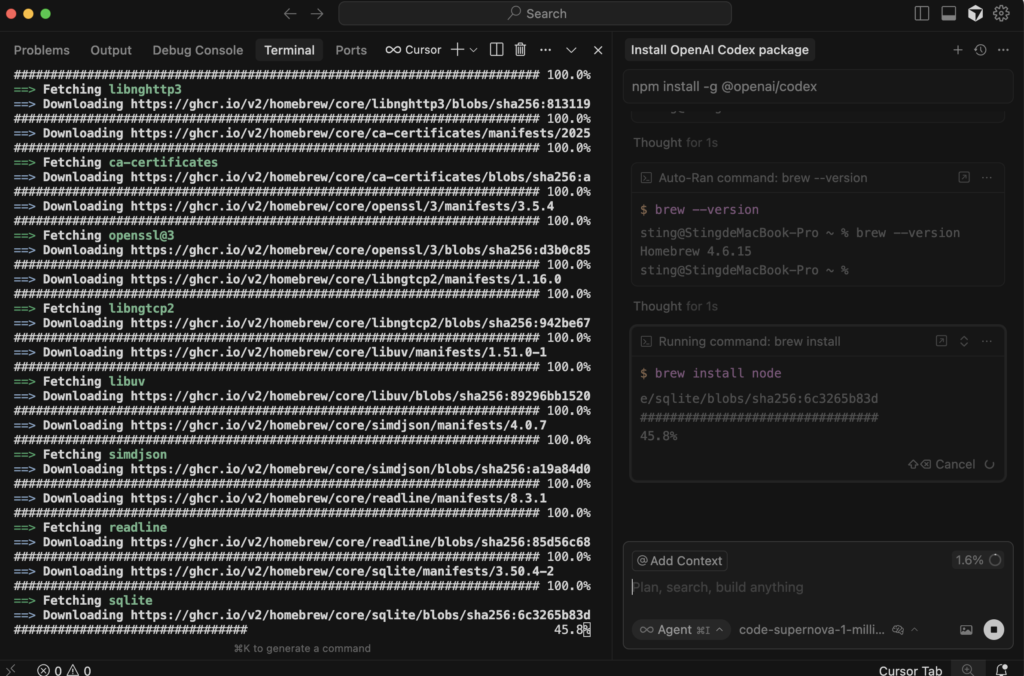Switch to the Debug Console tab
The width and height of the screenshot is (1024, 676).
pos(197,50)
